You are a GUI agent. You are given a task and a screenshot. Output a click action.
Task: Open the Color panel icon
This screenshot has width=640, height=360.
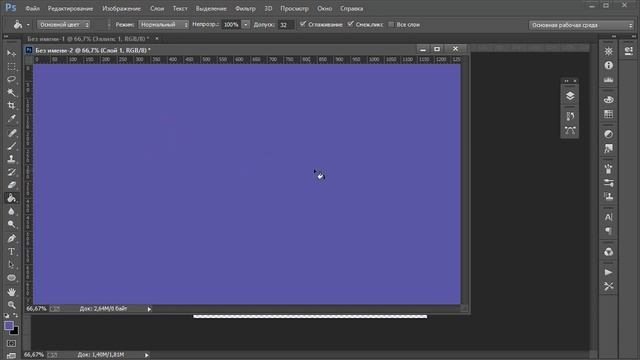608,100
